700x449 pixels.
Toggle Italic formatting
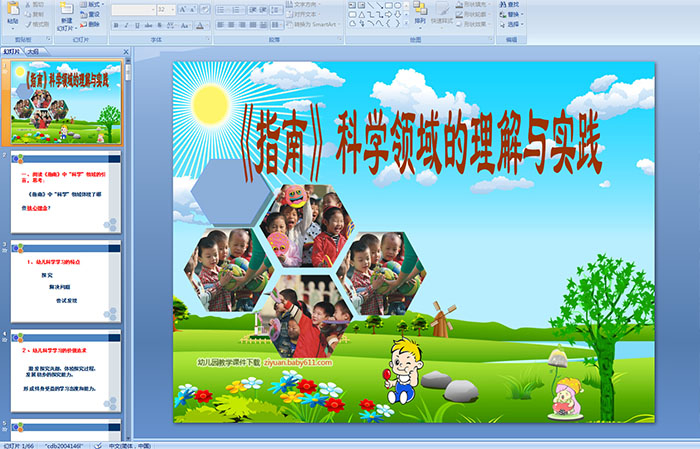(126, 25)
